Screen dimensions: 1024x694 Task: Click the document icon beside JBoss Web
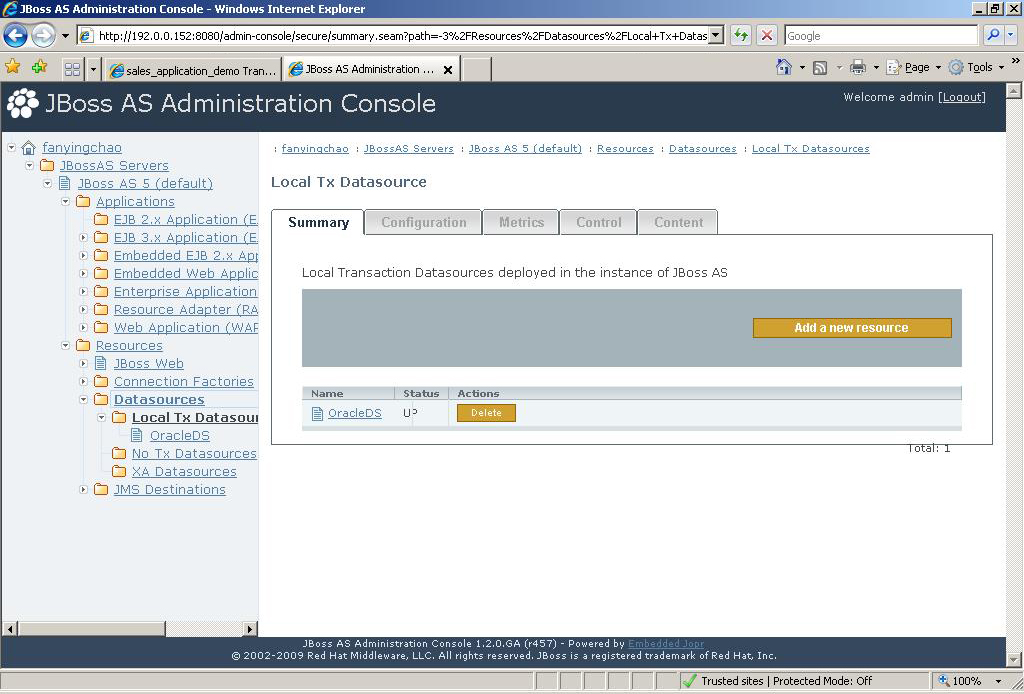coord(101,363)
